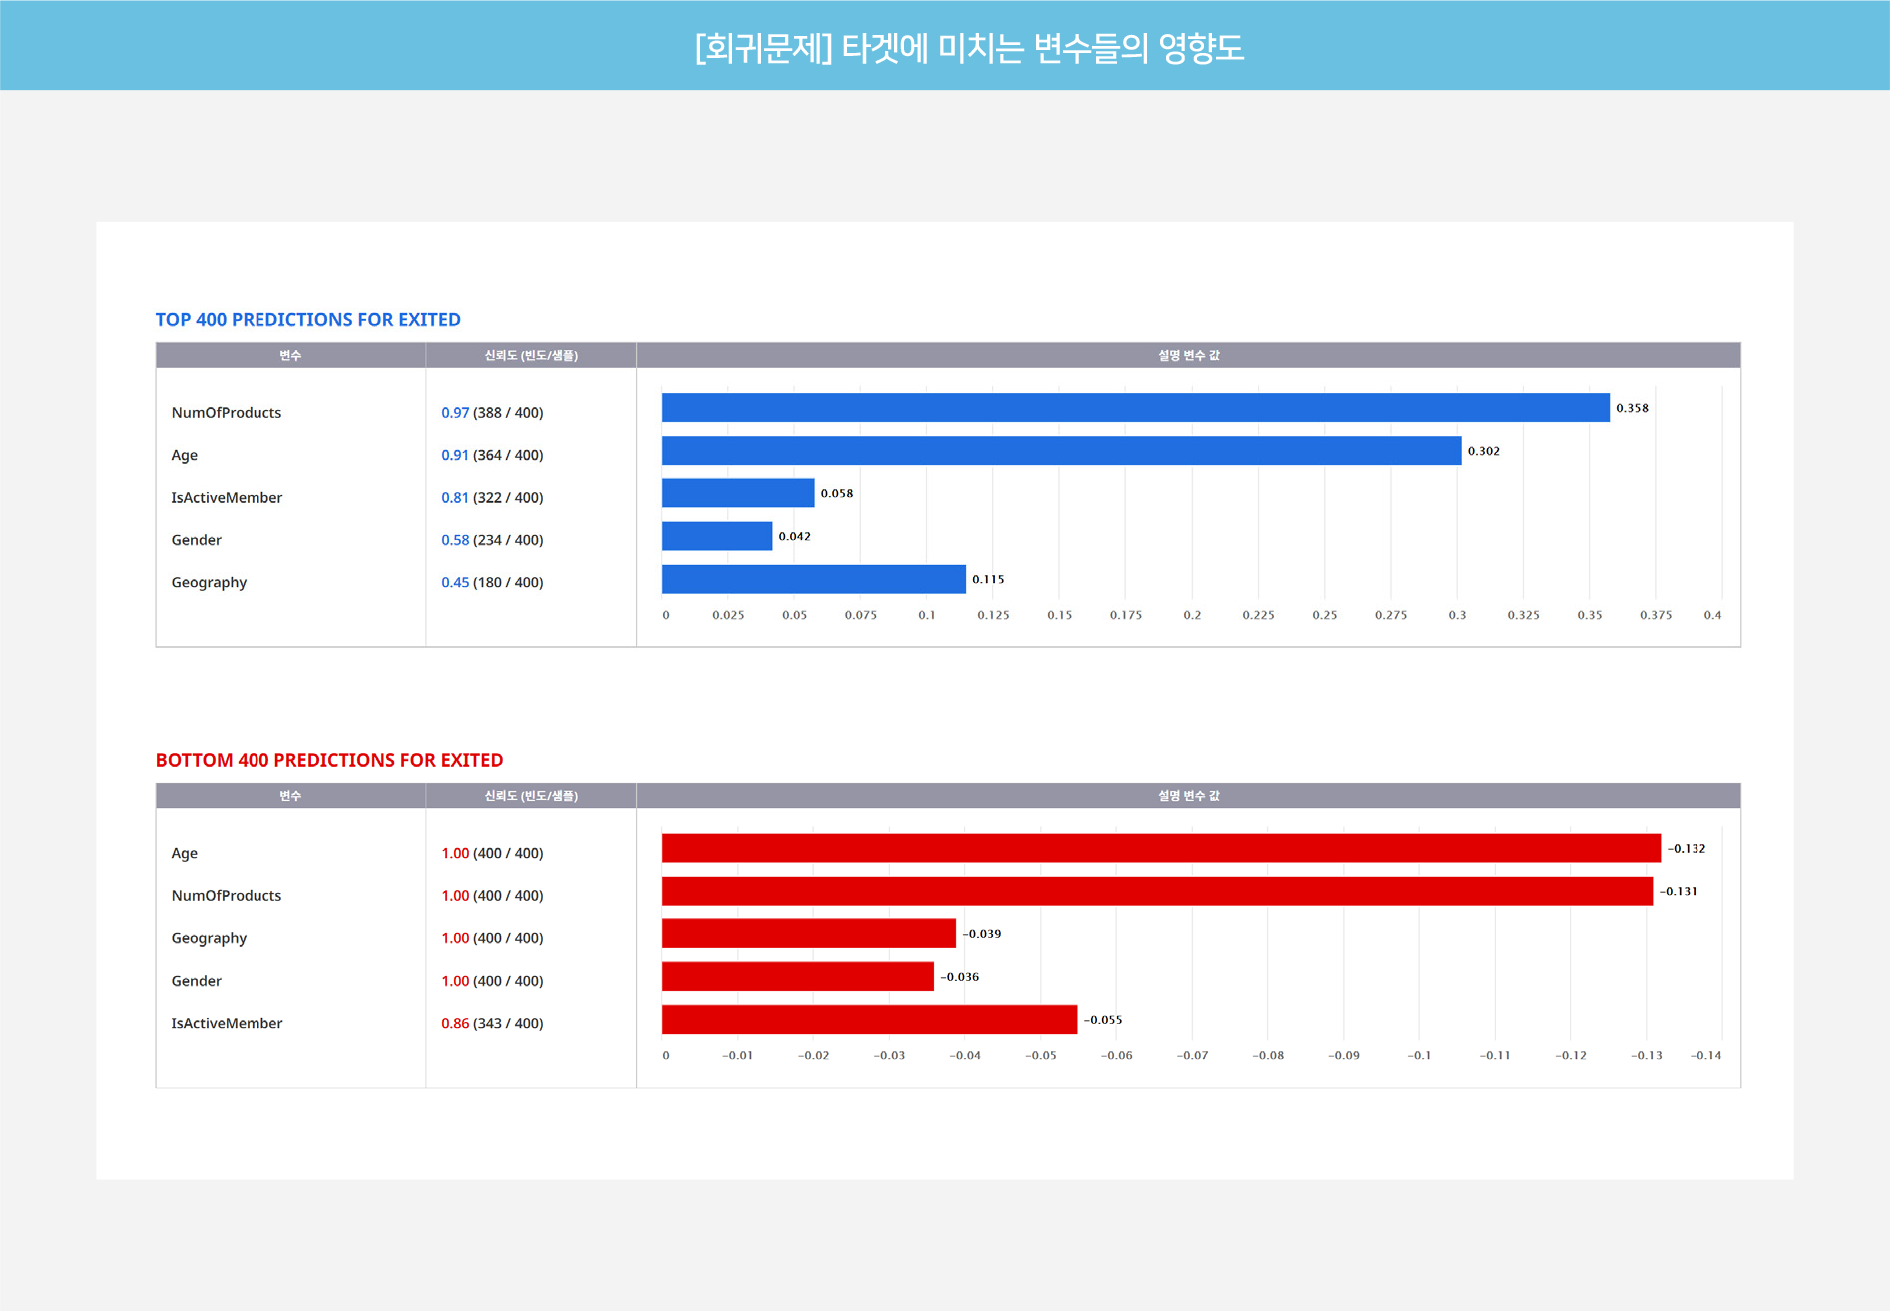Click the 변수 column header in top table
The height and width of the screenshot is (1311, 1890).
coord(290,355)
